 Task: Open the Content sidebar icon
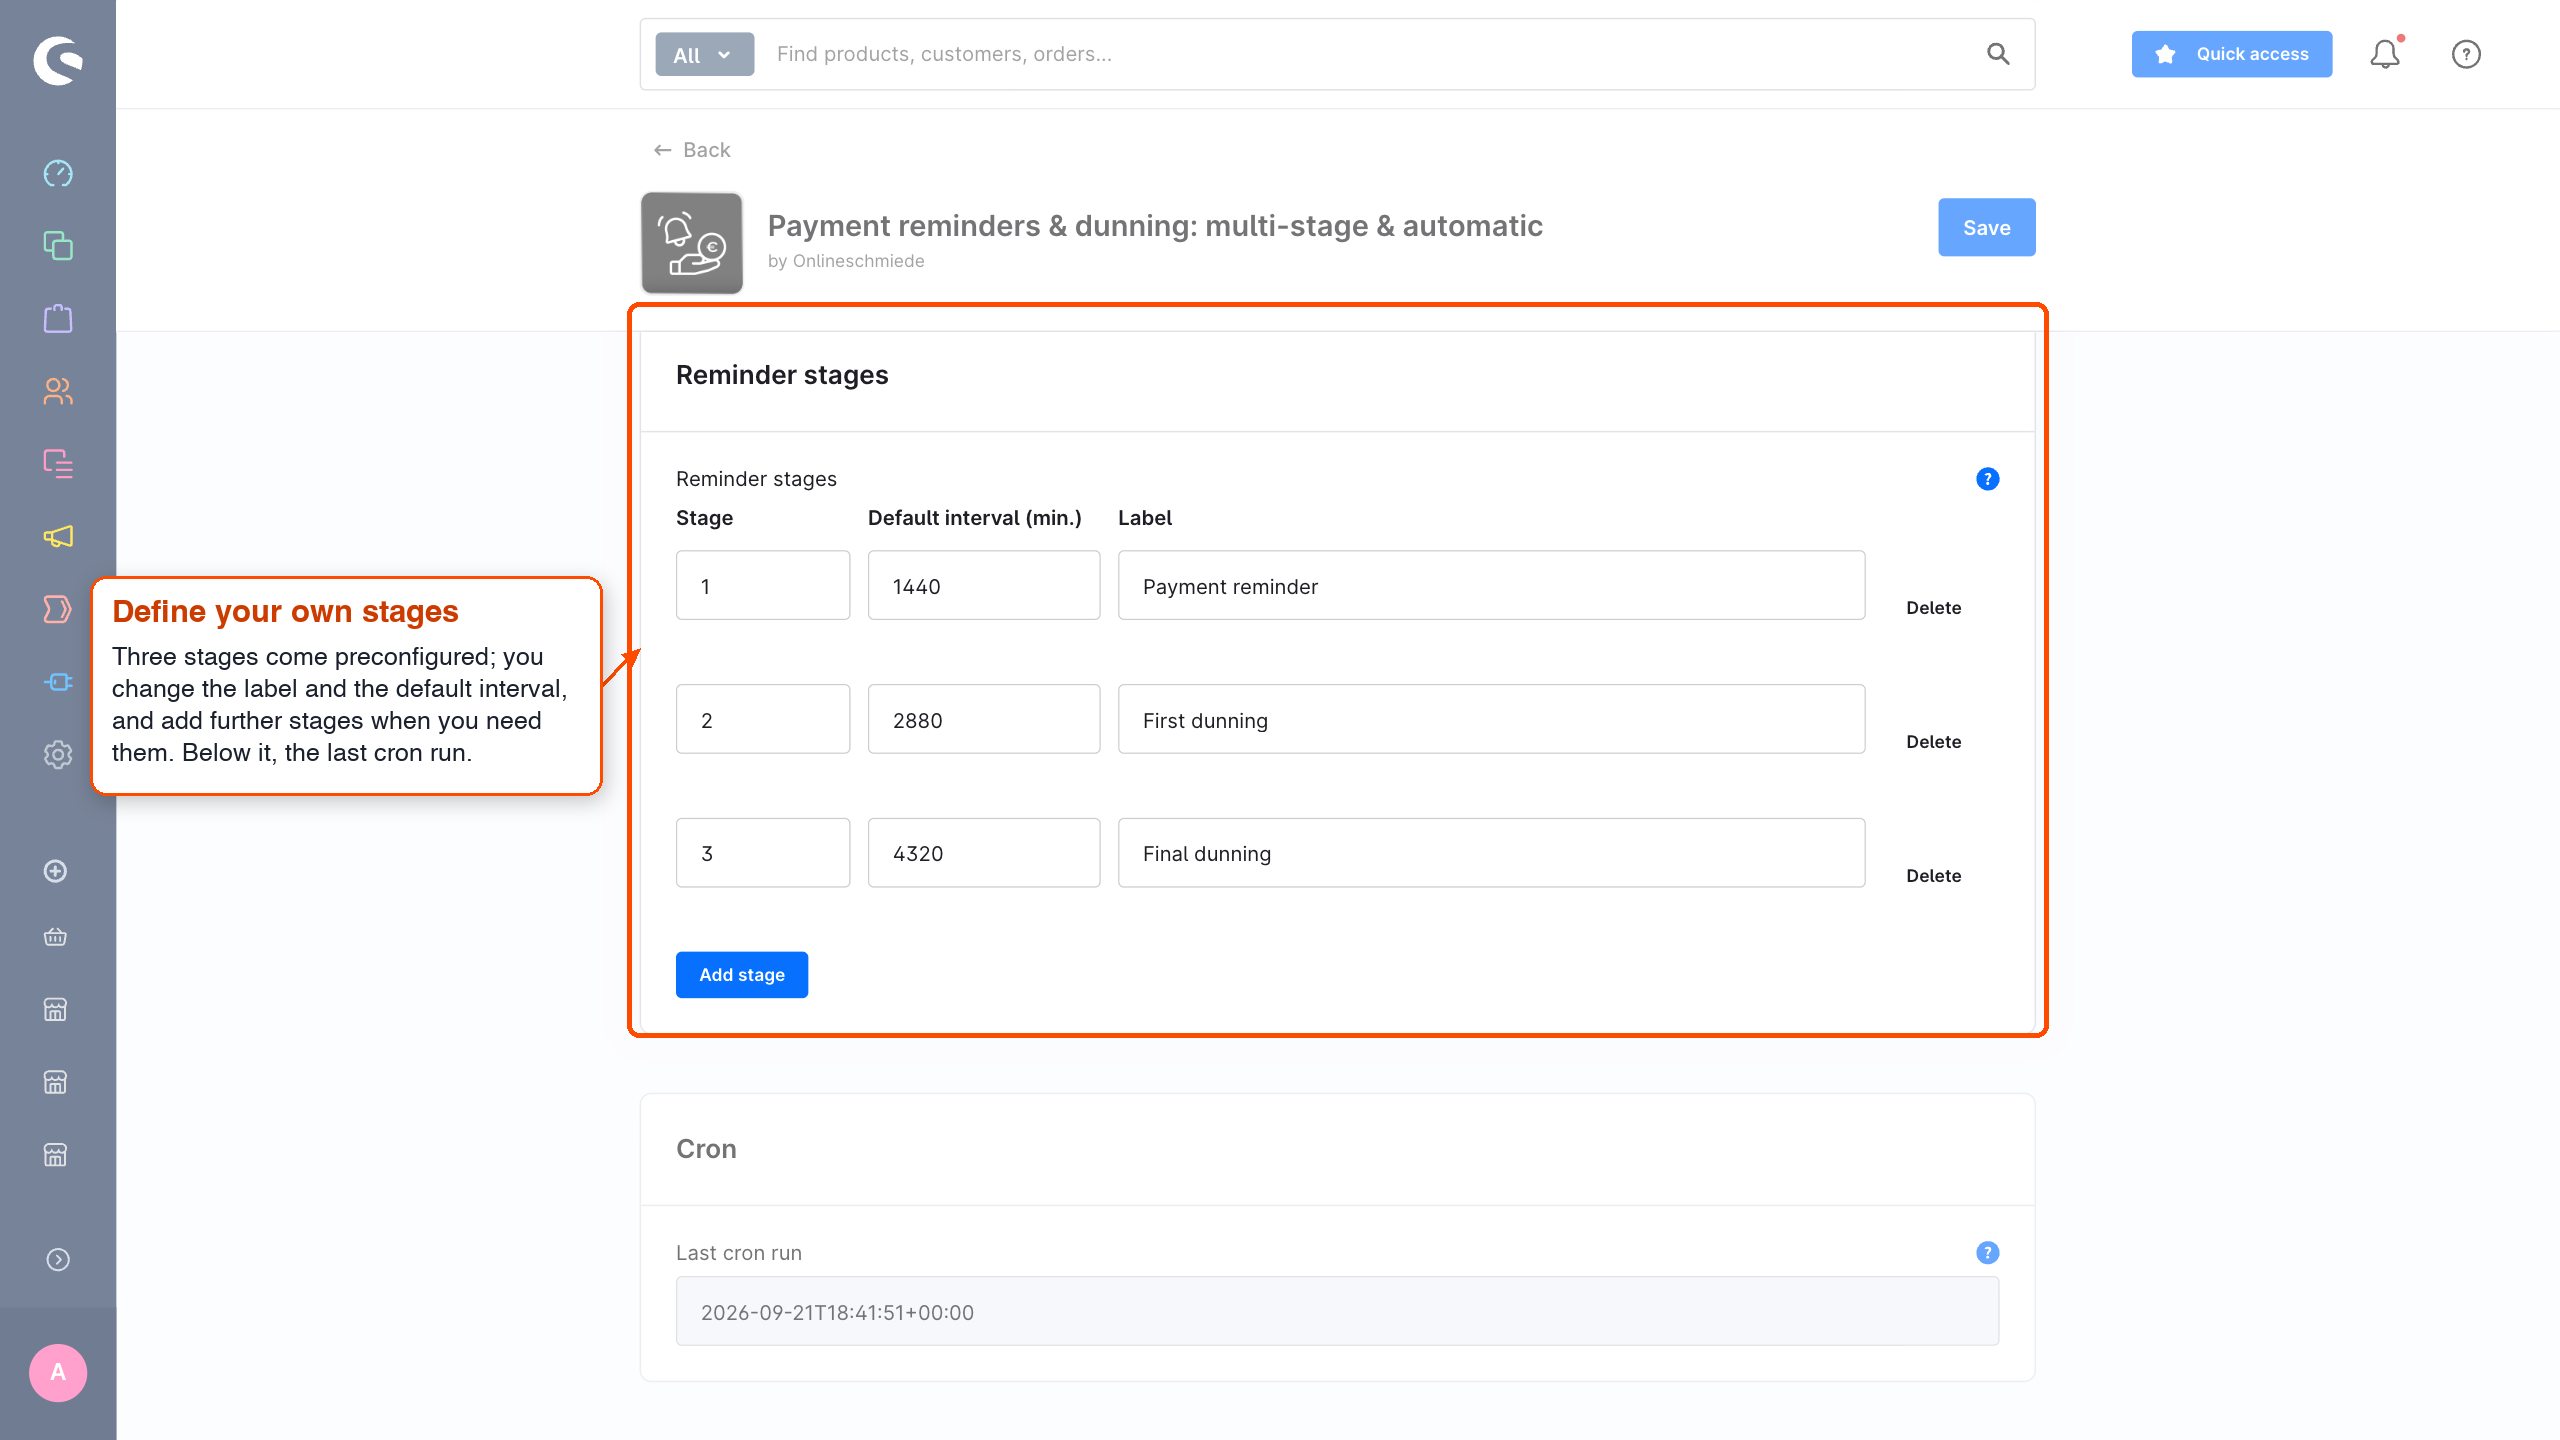pos(58,464)
